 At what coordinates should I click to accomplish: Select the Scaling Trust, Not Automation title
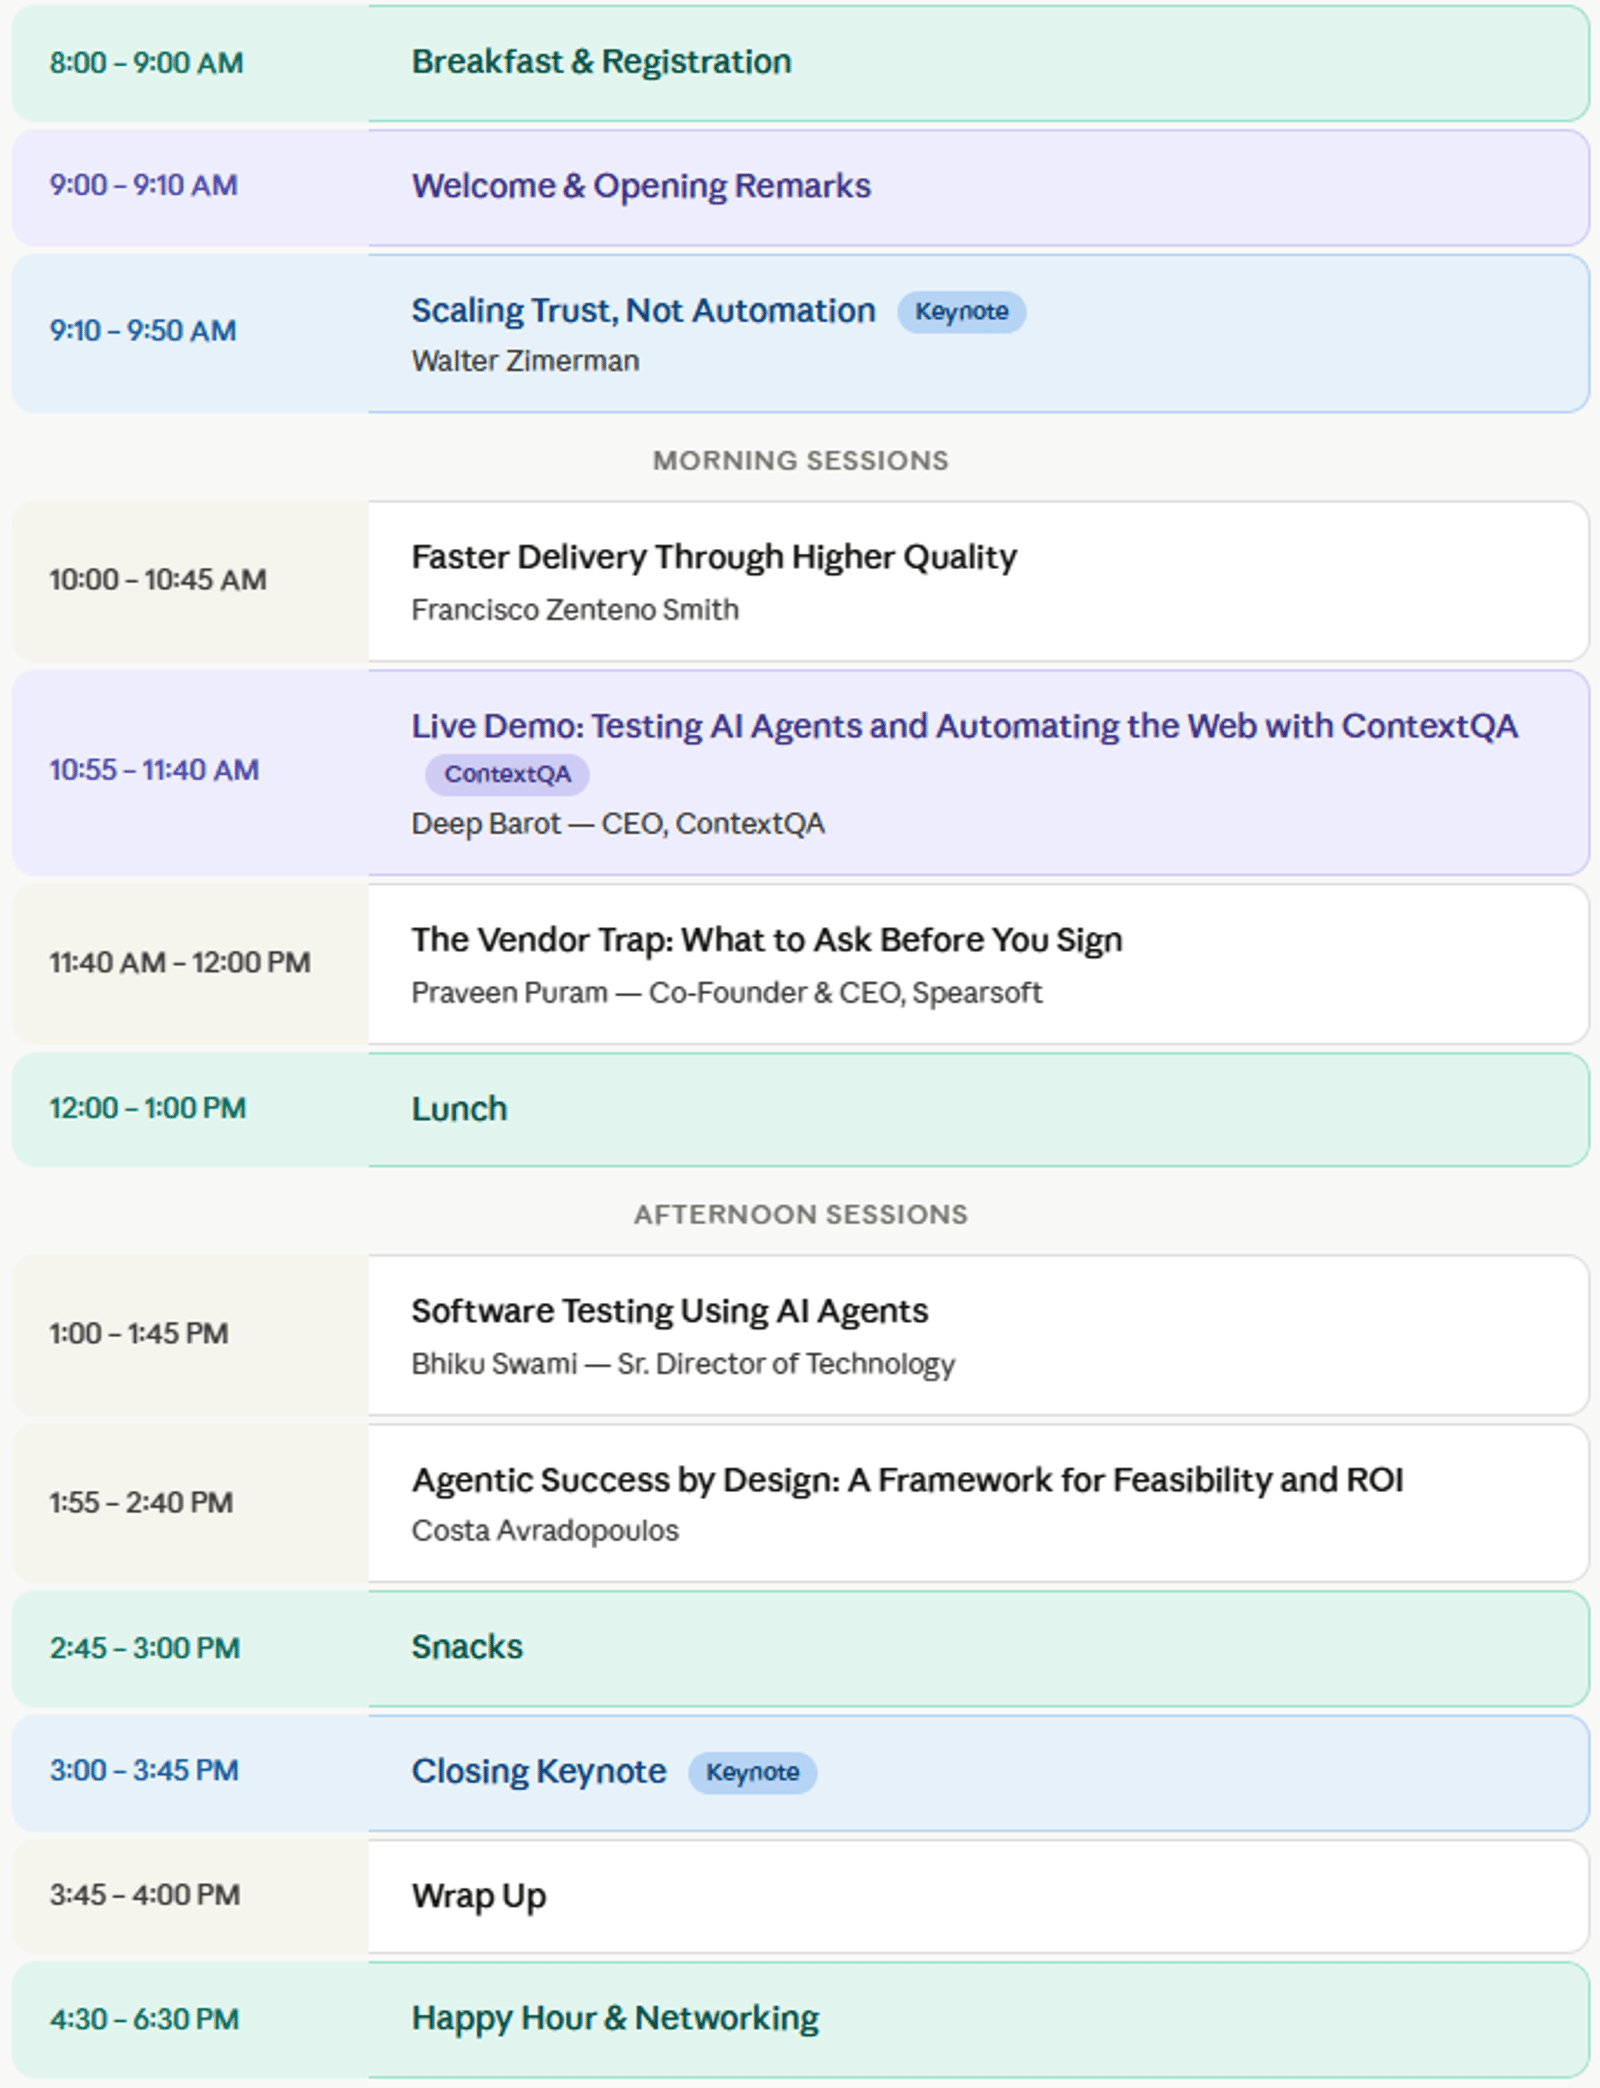coord(643,311)
